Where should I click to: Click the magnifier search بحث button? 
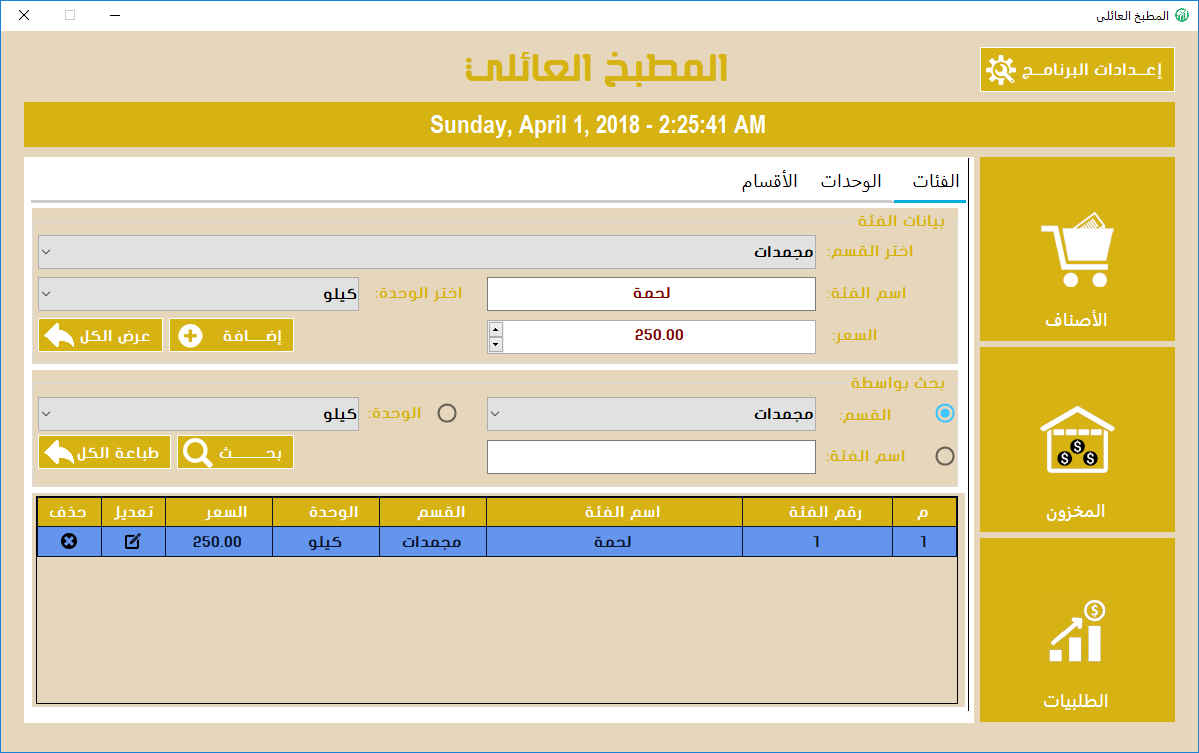click(x=236, y=452)
